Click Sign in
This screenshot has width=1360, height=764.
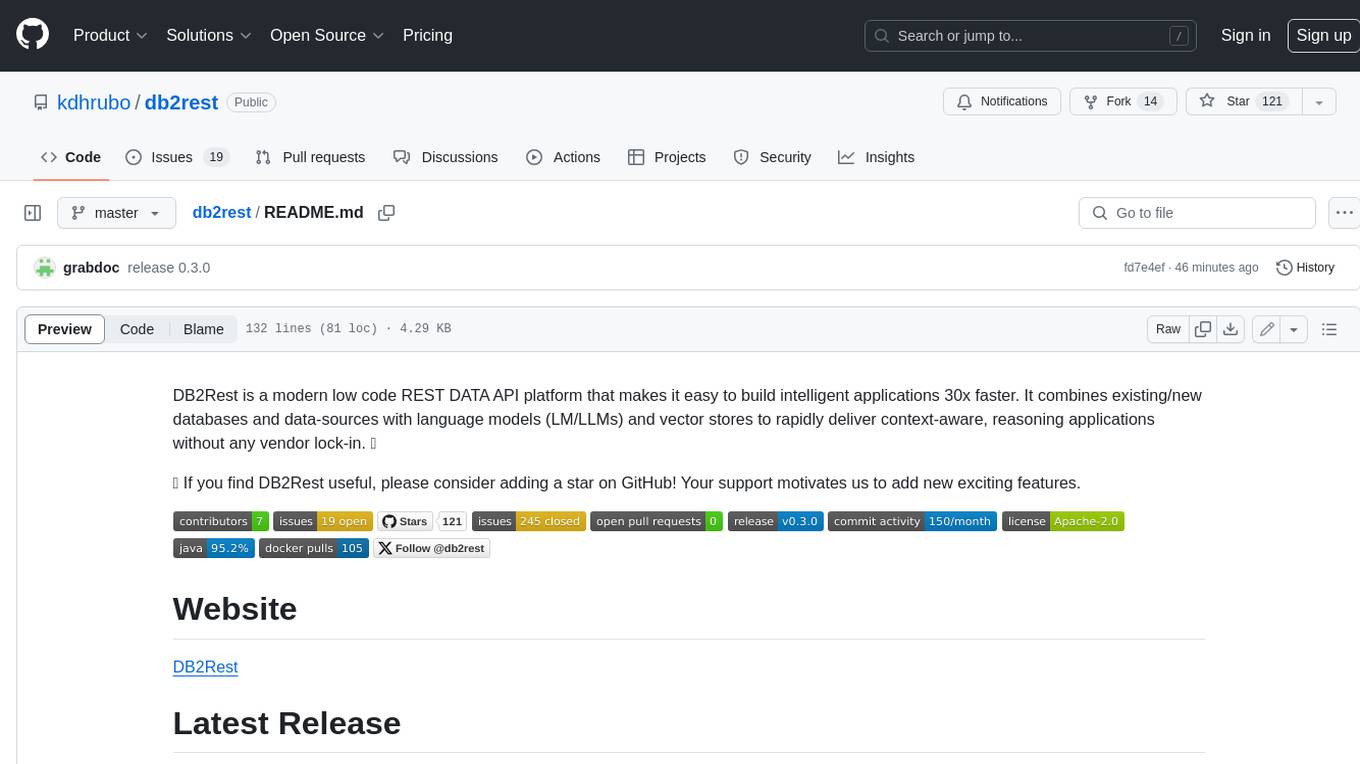tap(1245, 35)
